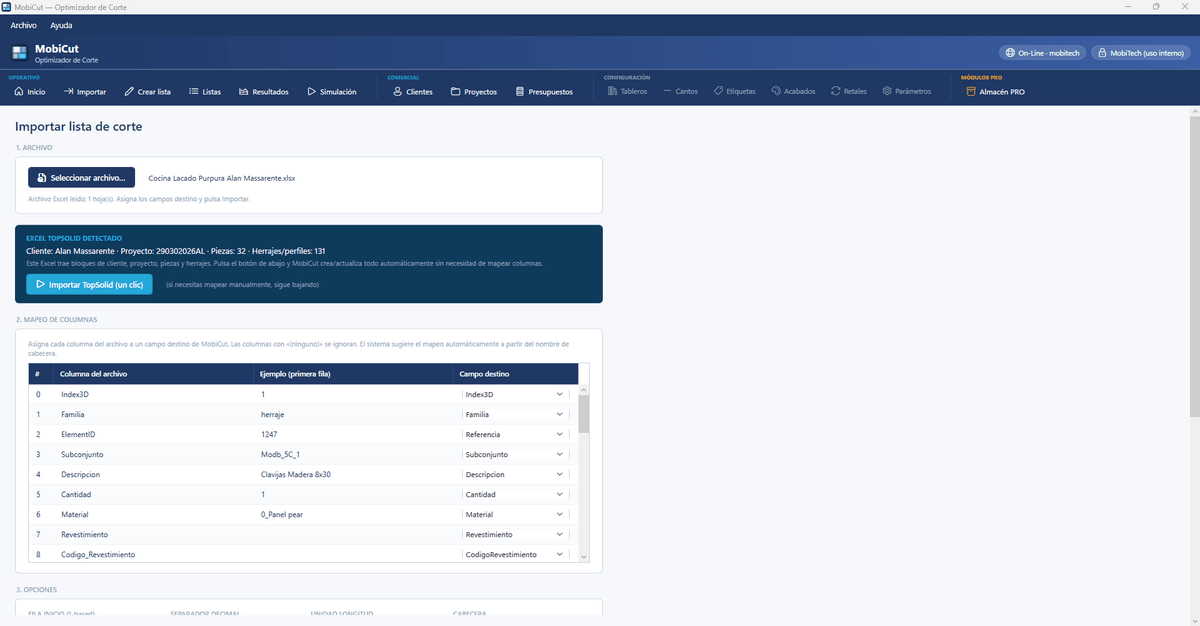
Task: Go to Inicio via the home icon
Action: (19, 92)
